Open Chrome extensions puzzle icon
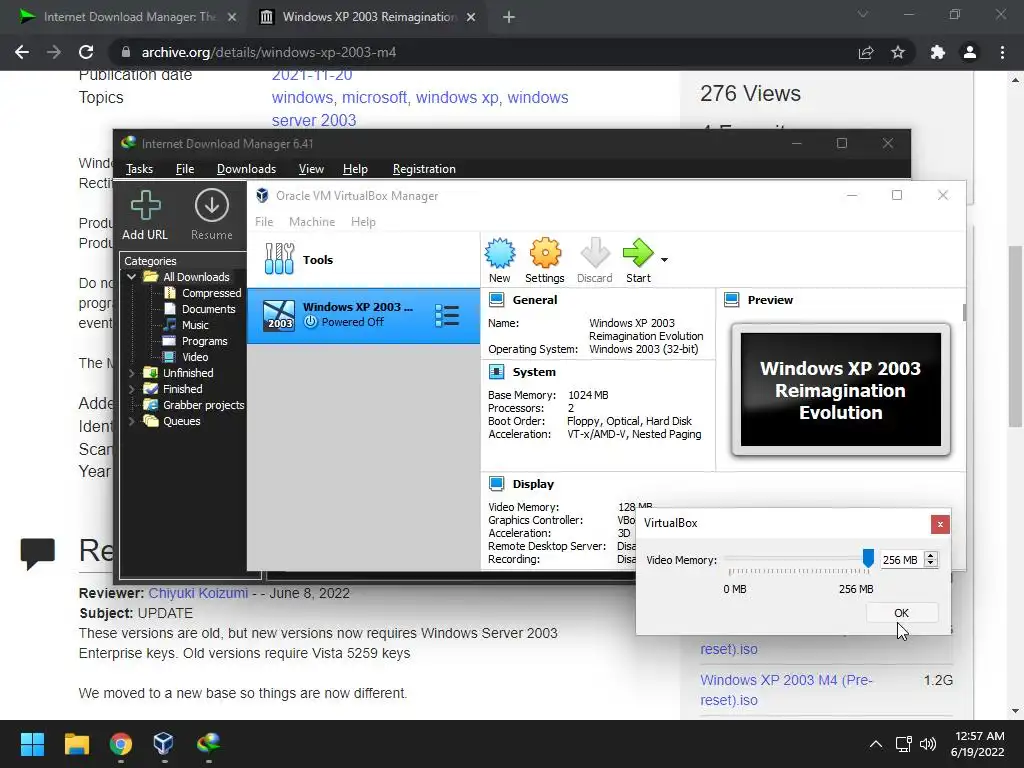1024x768 pixels. pos(938,52)
